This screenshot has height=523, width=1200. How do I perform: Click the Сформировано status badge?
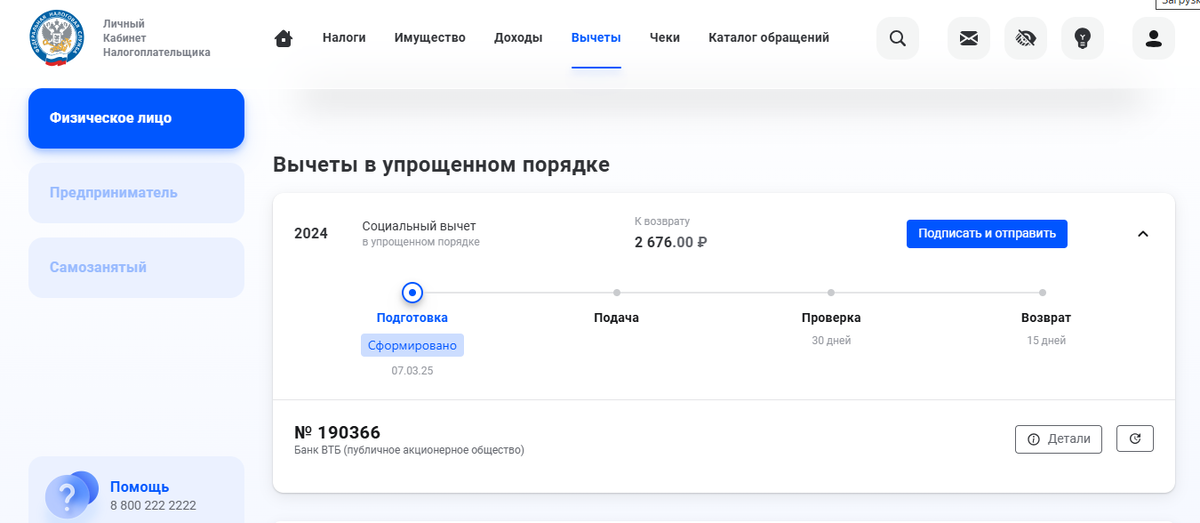(x=412, y=345)
